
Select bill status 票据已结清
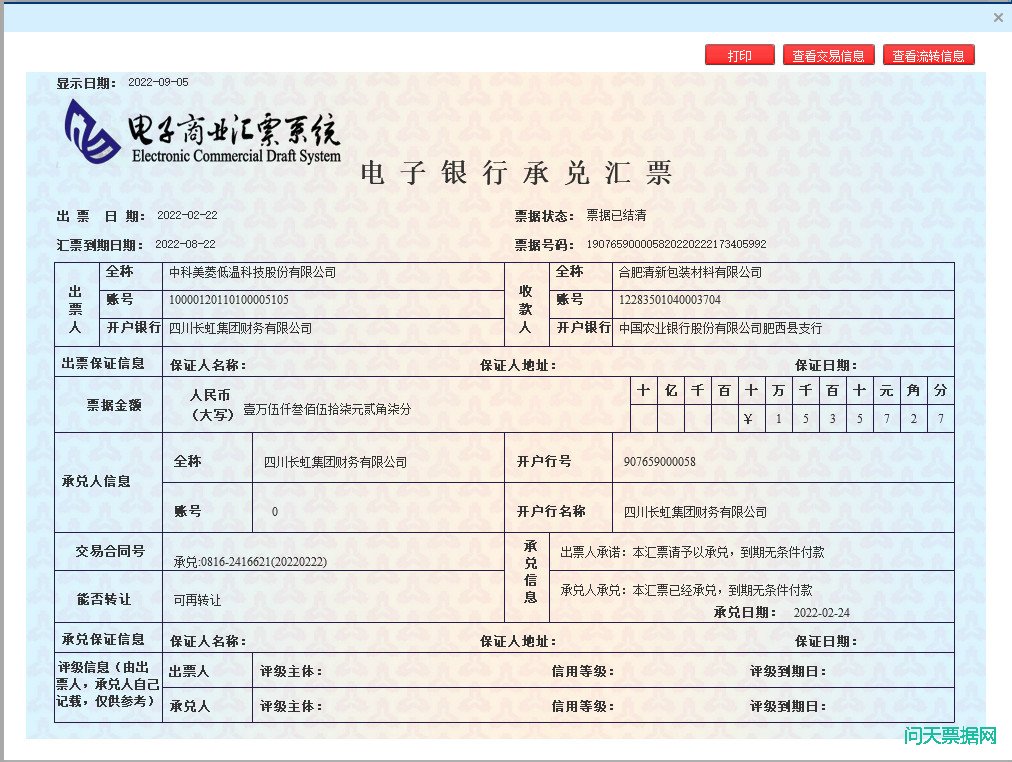click(616, 215)
